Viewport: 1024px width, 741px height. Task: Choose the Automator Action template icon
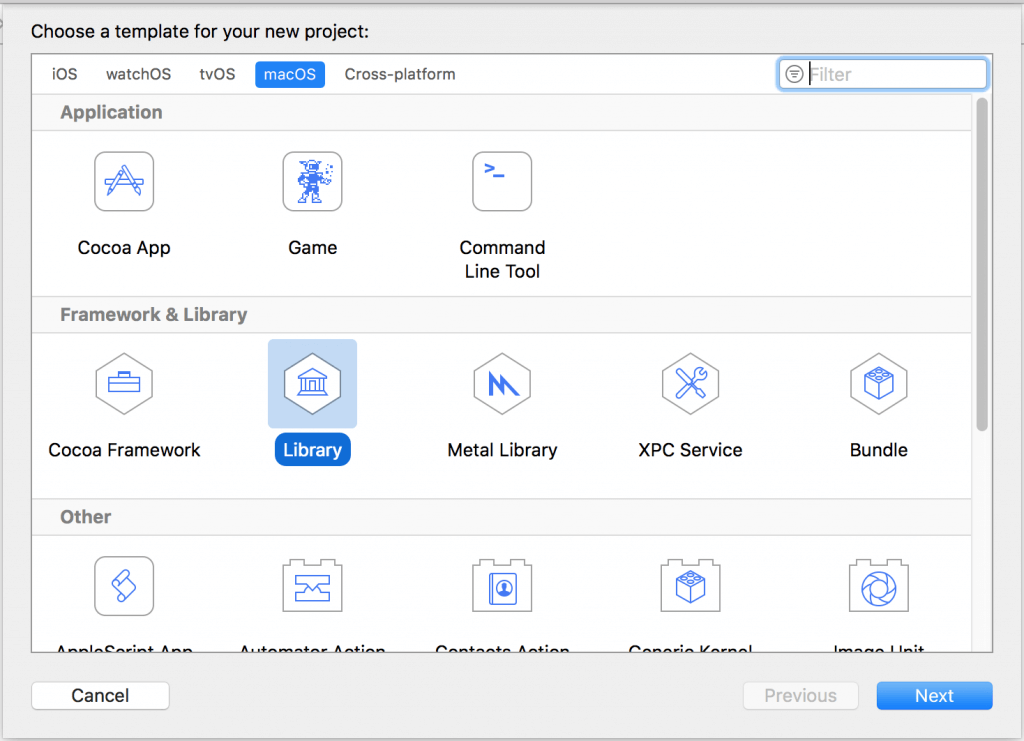click(x=312, y=586)
